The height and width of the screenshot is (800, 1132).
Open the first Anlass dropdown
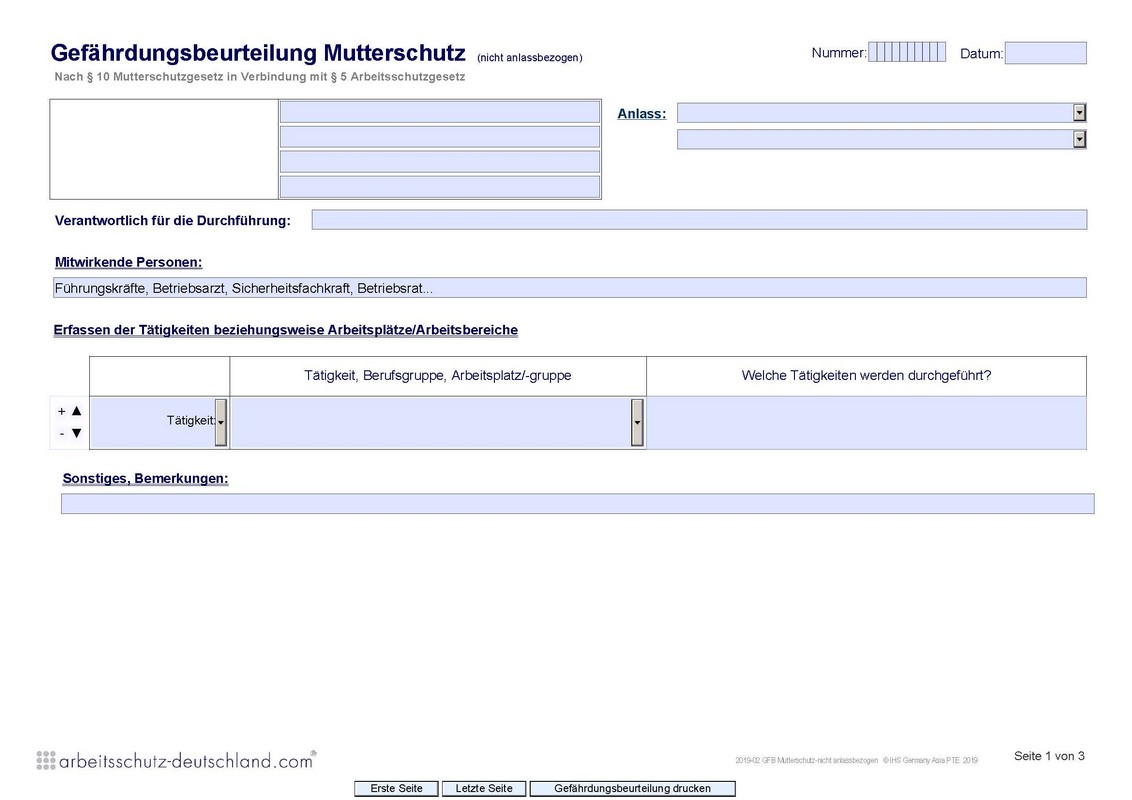pyautogui.click(x=1079, y=113)
